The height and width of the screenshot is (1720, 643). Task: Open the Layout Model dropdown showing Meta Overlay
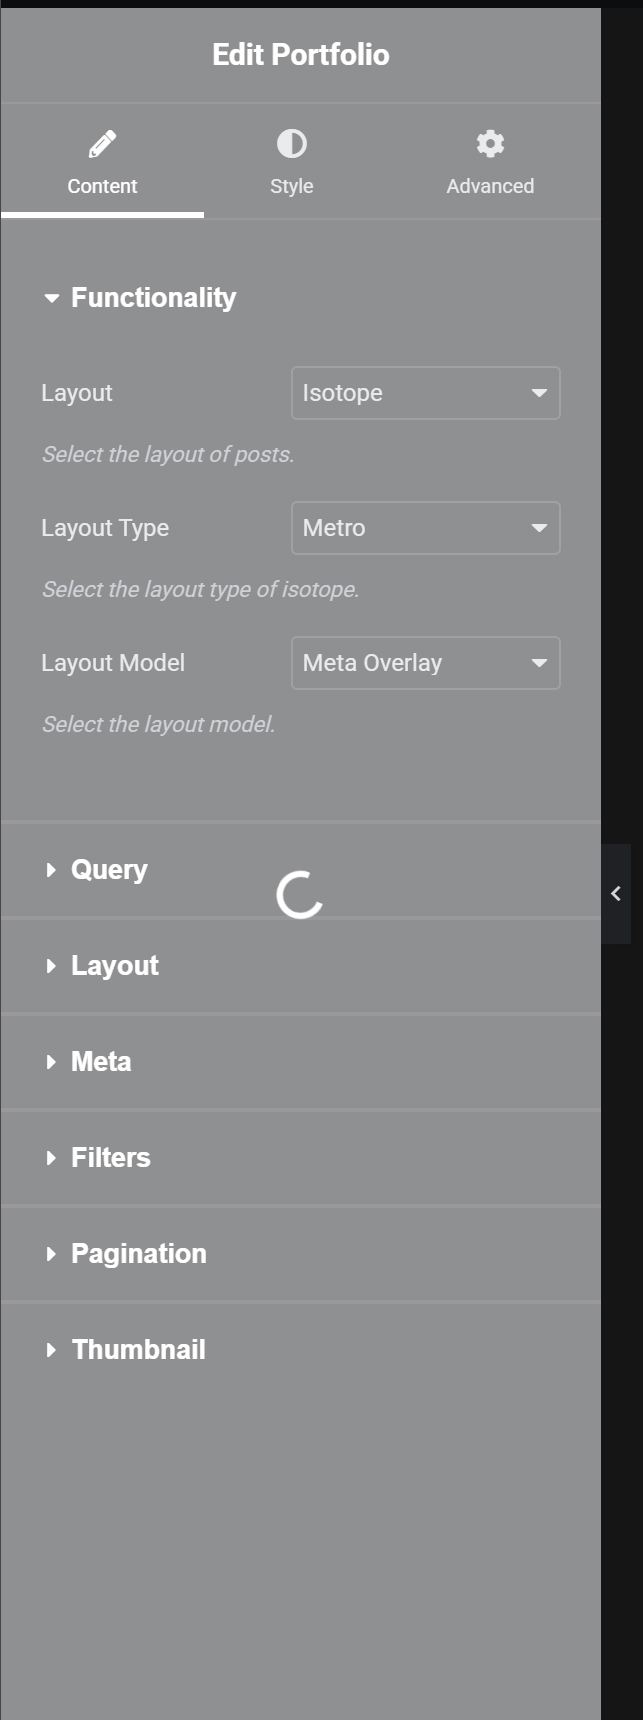pyautogui.click(x=425, y=663)
